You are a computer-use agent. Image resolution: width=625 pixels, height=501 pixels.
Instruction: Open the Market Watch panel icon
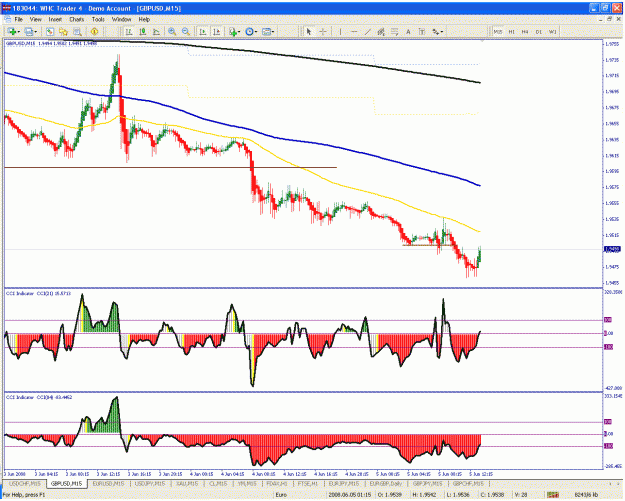coord(50,31)
